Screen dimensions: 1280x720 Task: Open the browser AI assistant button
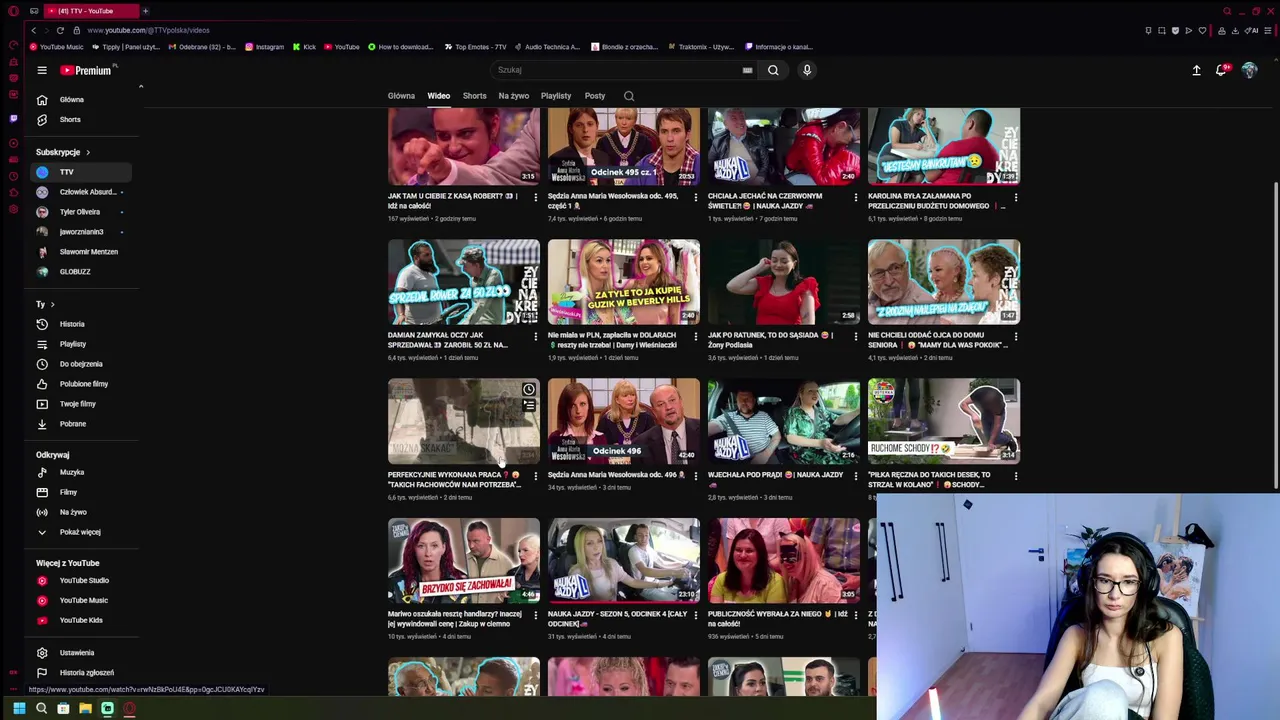pyautogui.click(x=1251, y=30)
